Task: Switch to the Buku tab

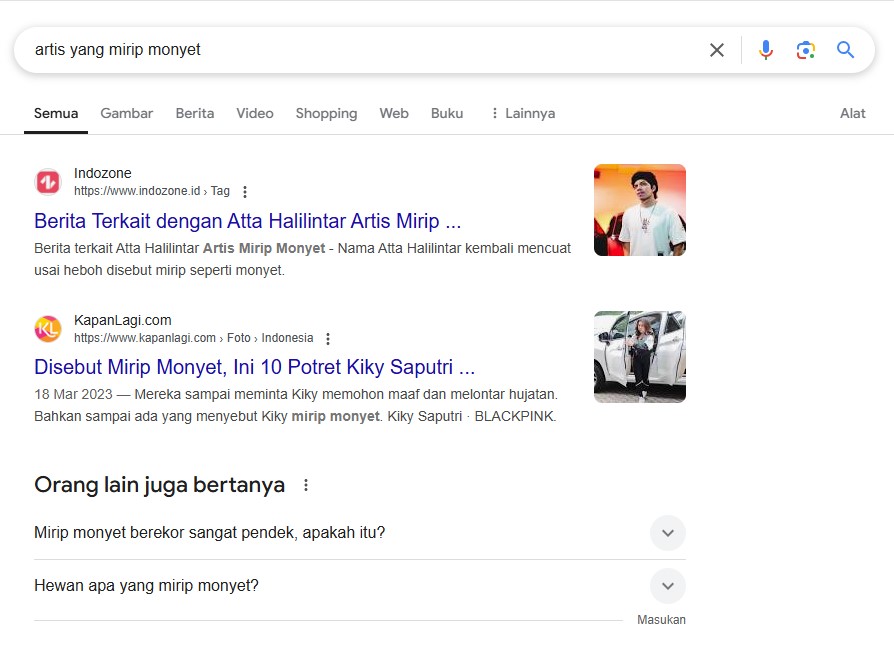Action: (x=447, y=113)
